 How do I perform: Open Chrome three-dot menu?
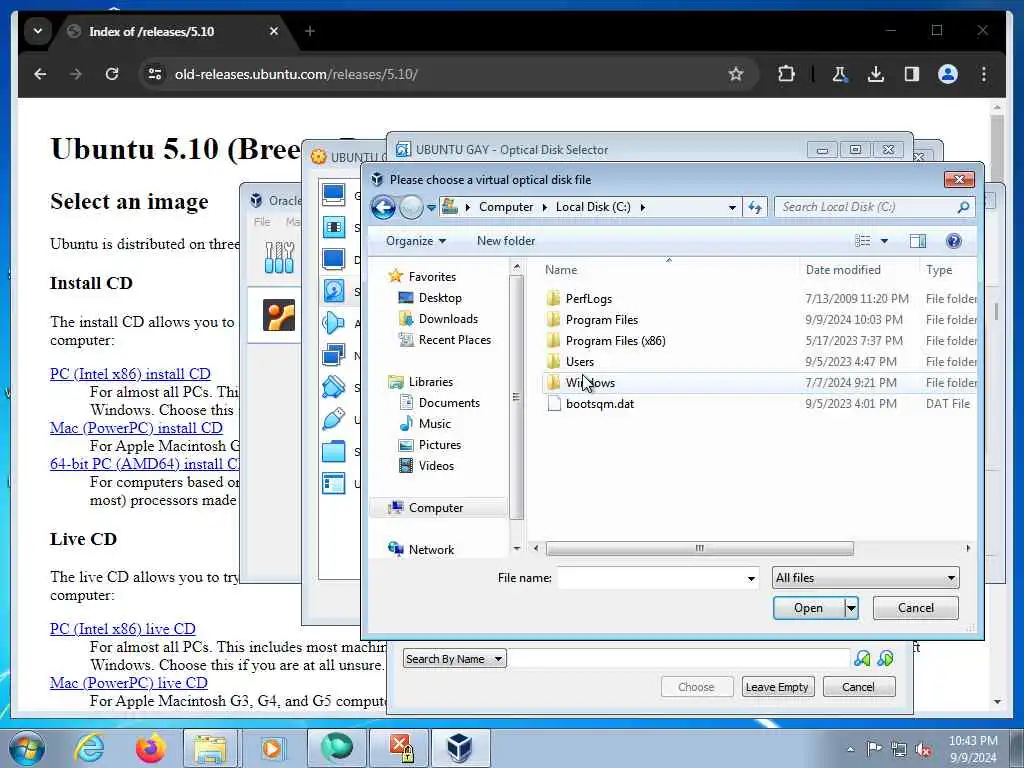point(984,74)
